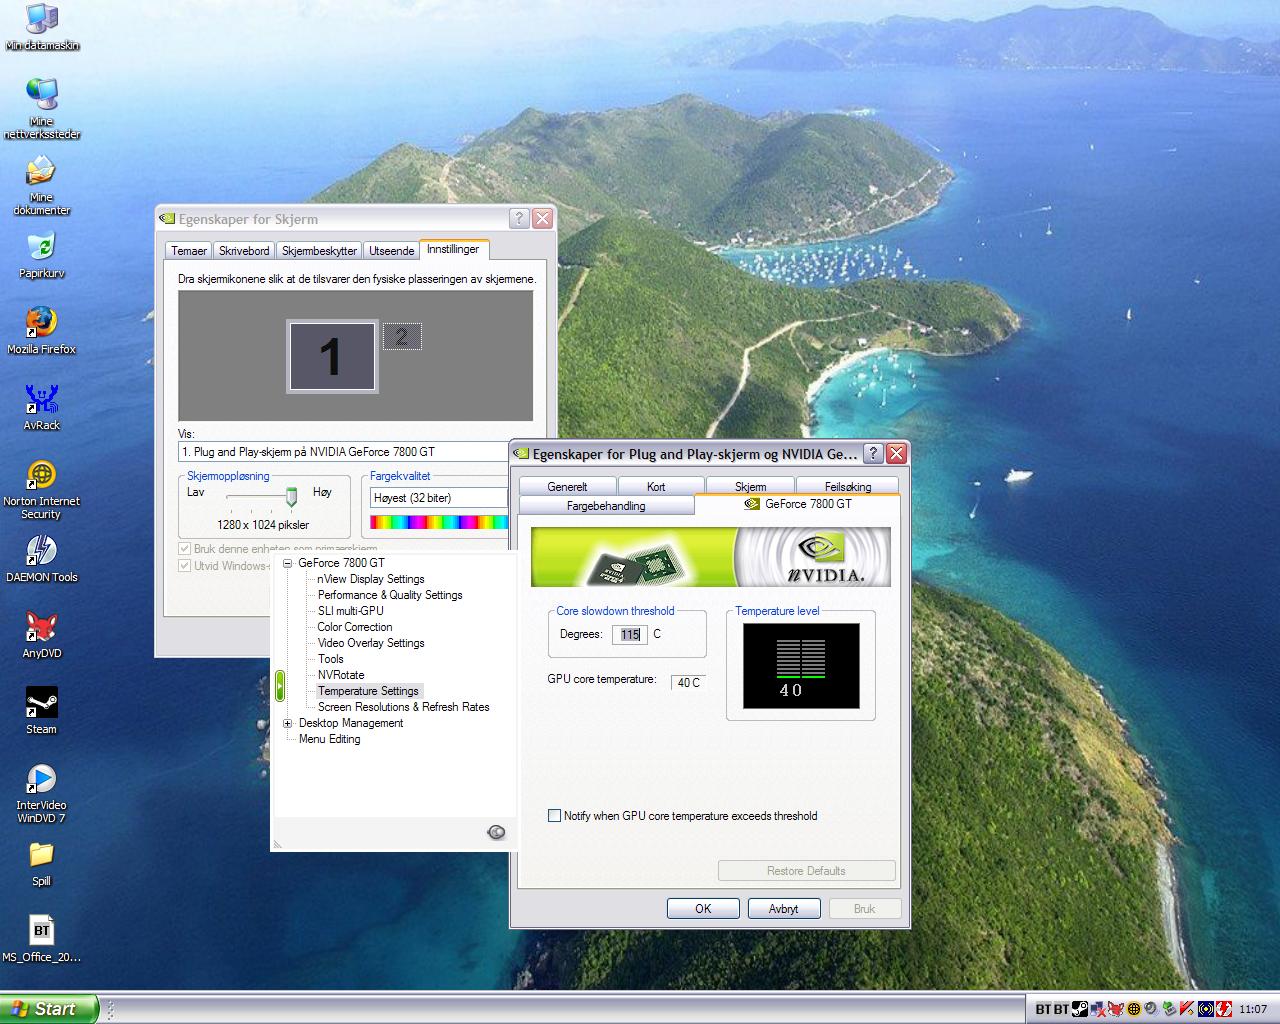The height and width of the screenshot is (1024, 1280).
Task: Open Screen Resolutions & Refresh Rates
Action: point(404,707)
